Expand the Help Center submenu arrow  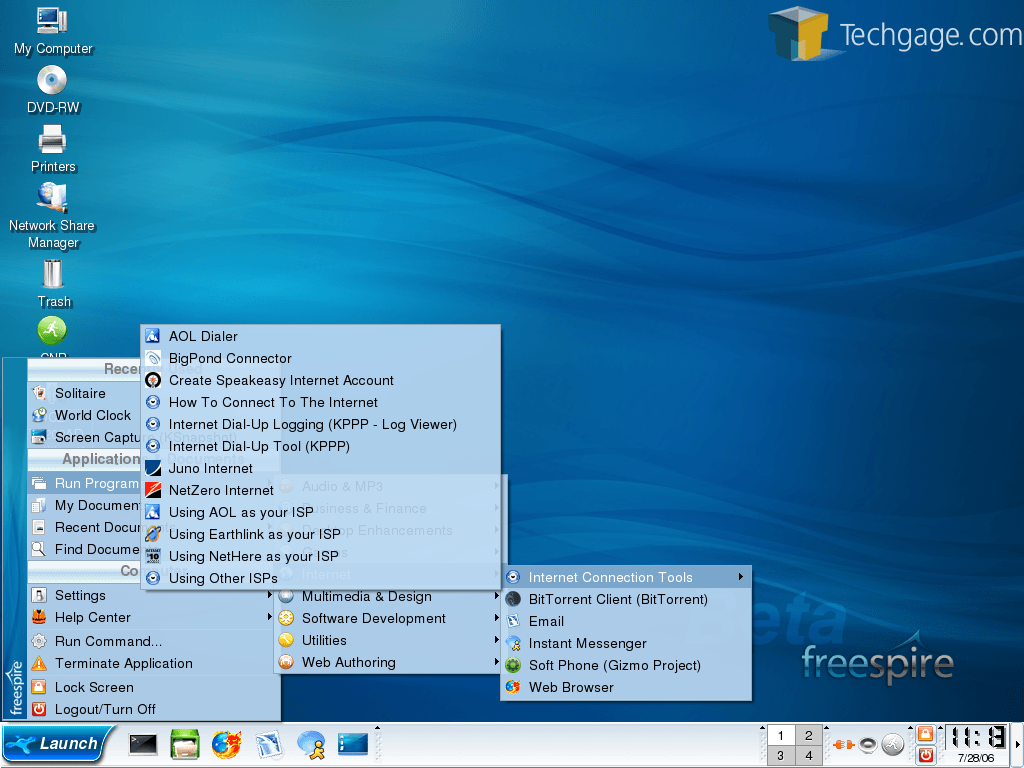(x=269, y=617)
